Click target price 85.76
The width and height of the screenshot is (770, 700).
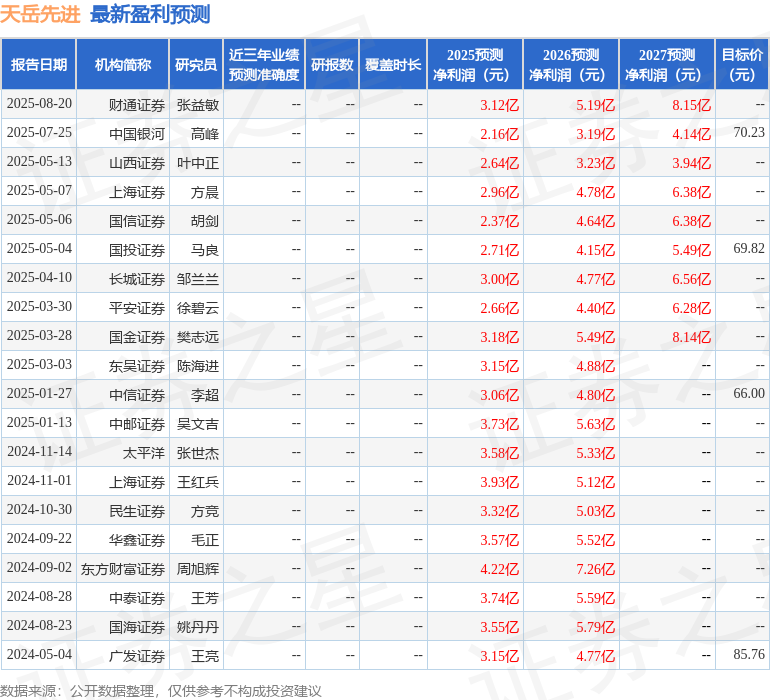pos(749,654)
